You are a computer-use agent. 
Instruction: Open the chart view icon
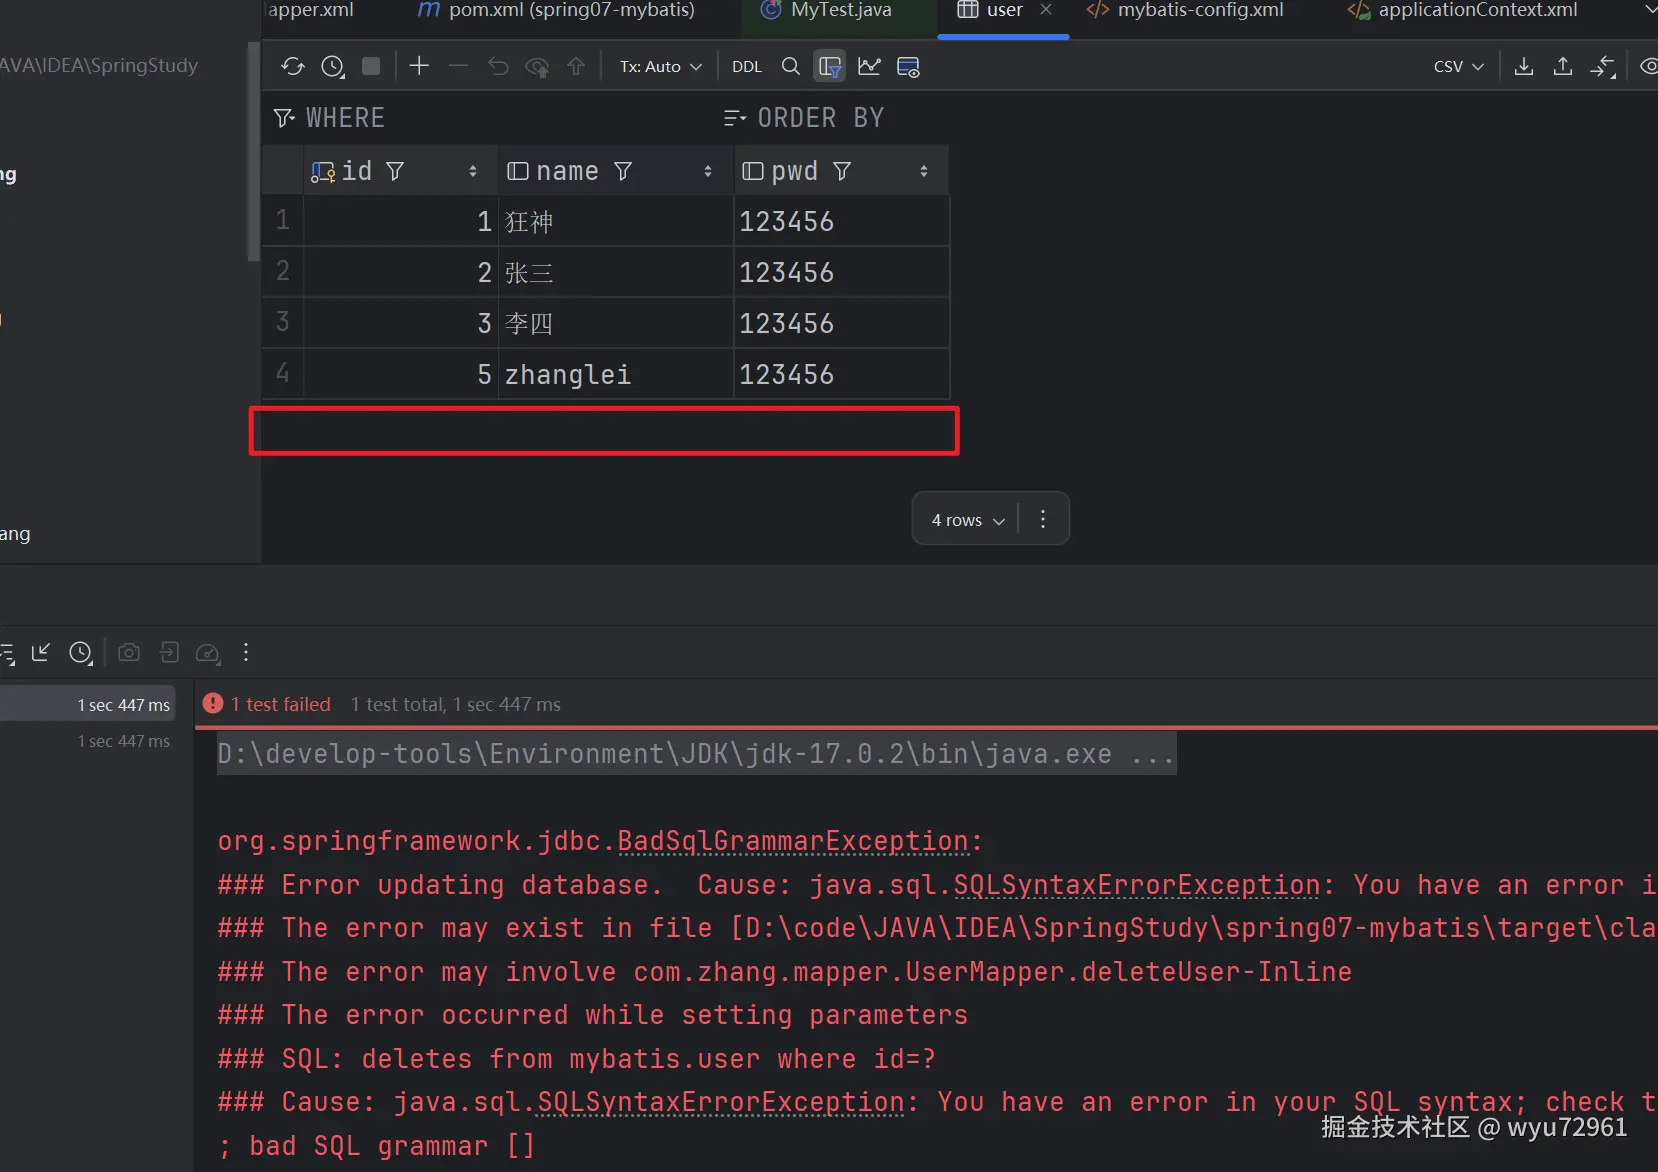pyautogui.click(x=869, y=66)
